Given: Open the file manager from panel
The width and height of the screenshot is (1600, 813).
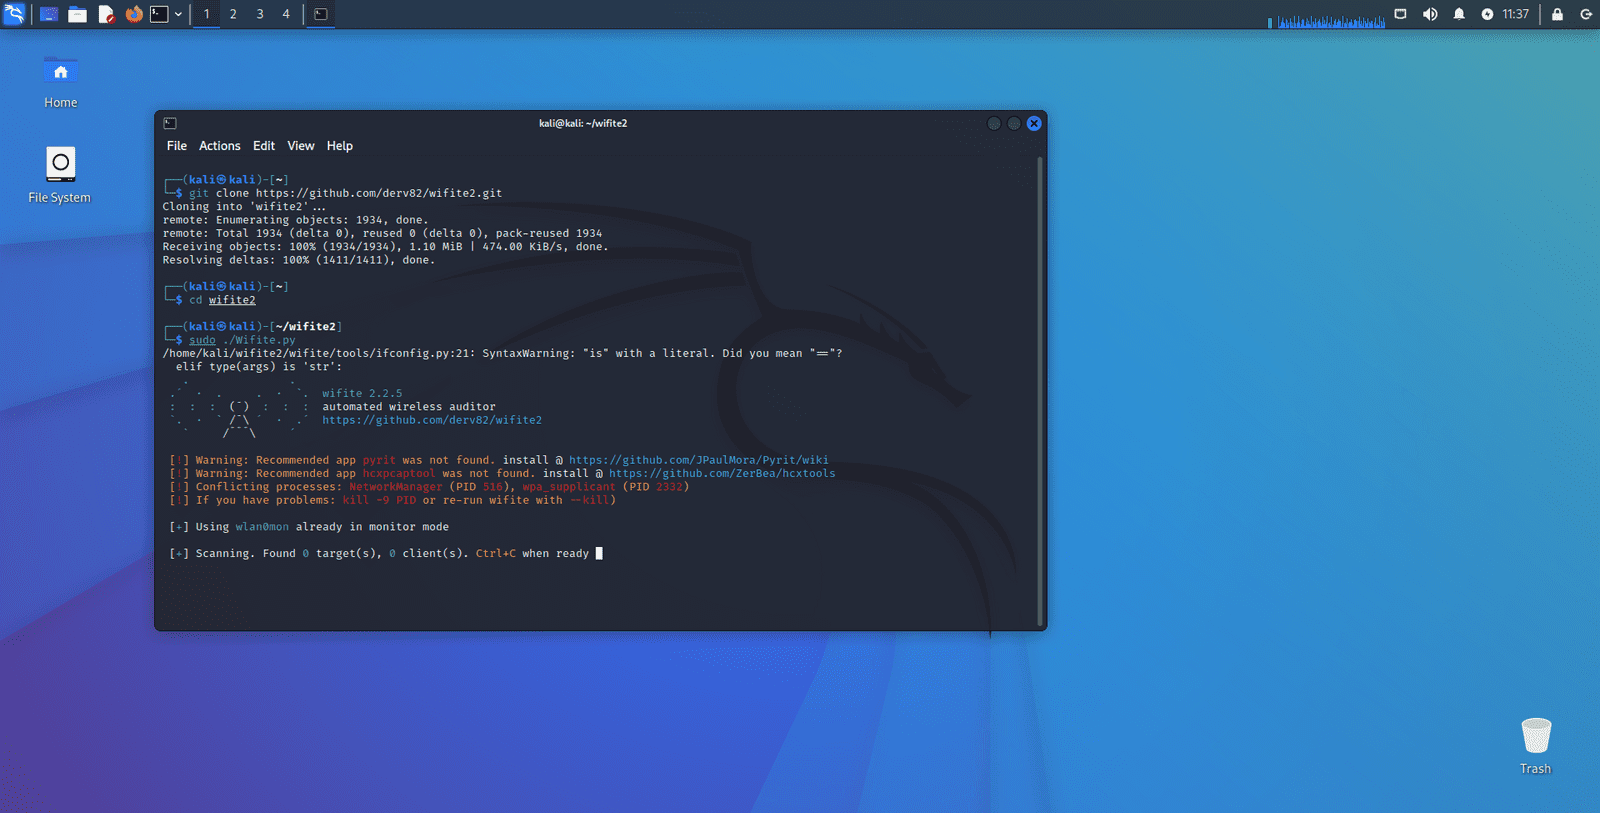Looking at the screenshot, I should [77, 14].
